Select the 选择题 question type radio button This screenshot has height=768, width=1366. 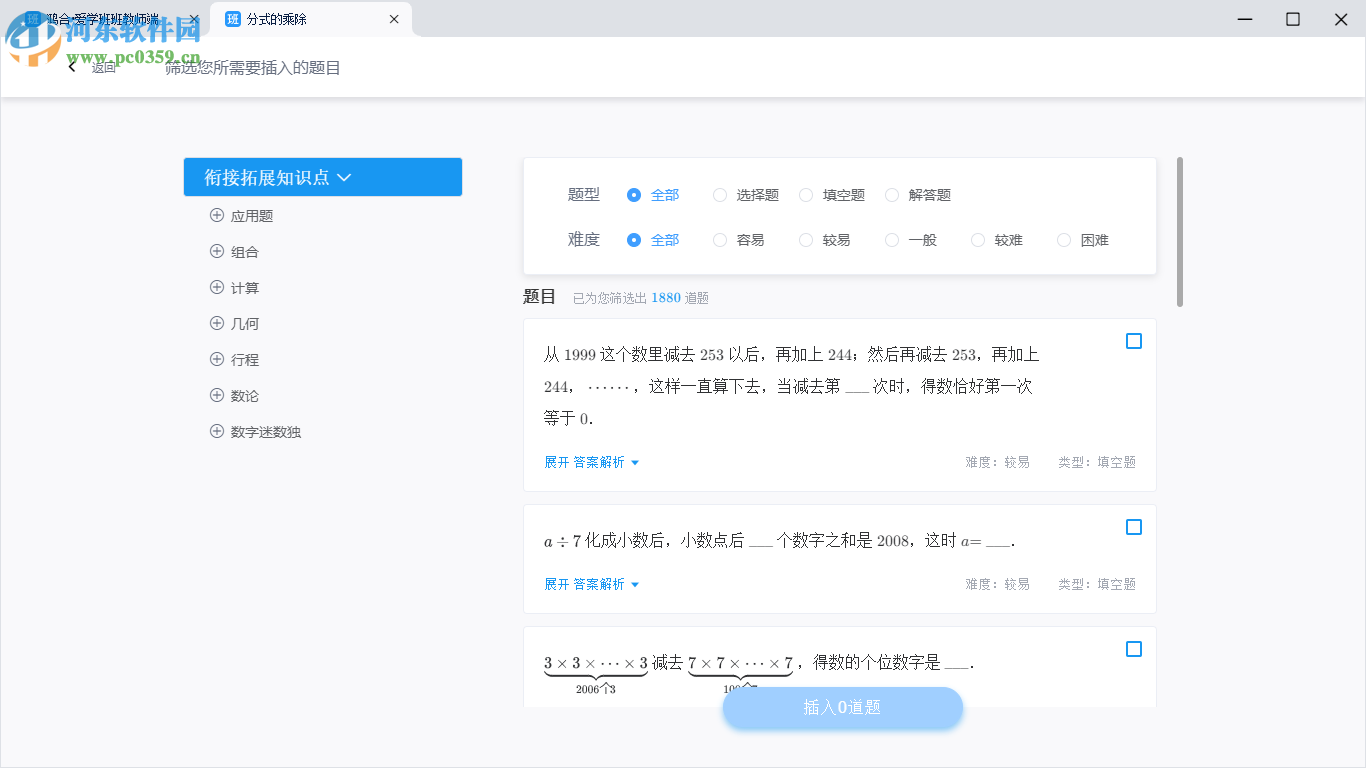720,195
